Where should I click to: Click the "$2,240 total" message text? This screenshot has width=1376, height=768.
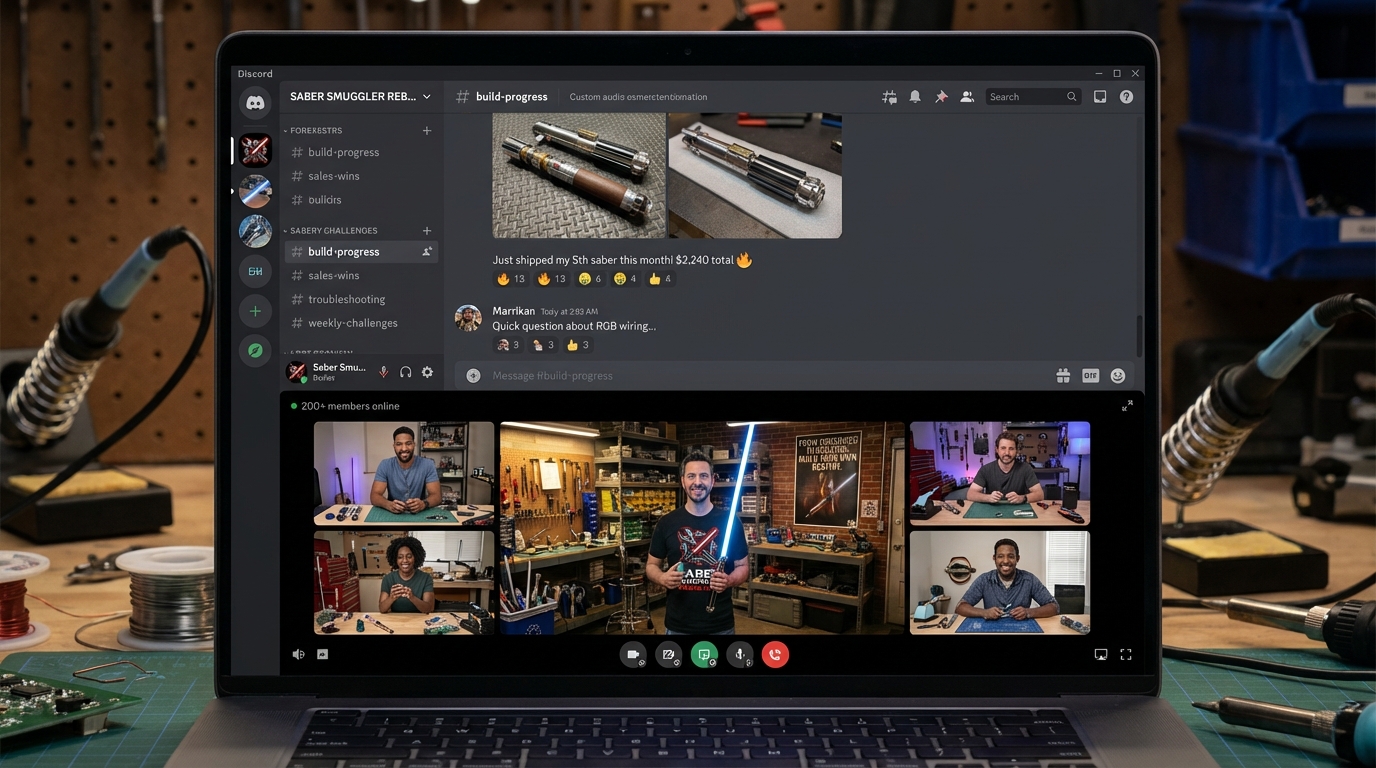pyautogui.click(x=705, y=260)
